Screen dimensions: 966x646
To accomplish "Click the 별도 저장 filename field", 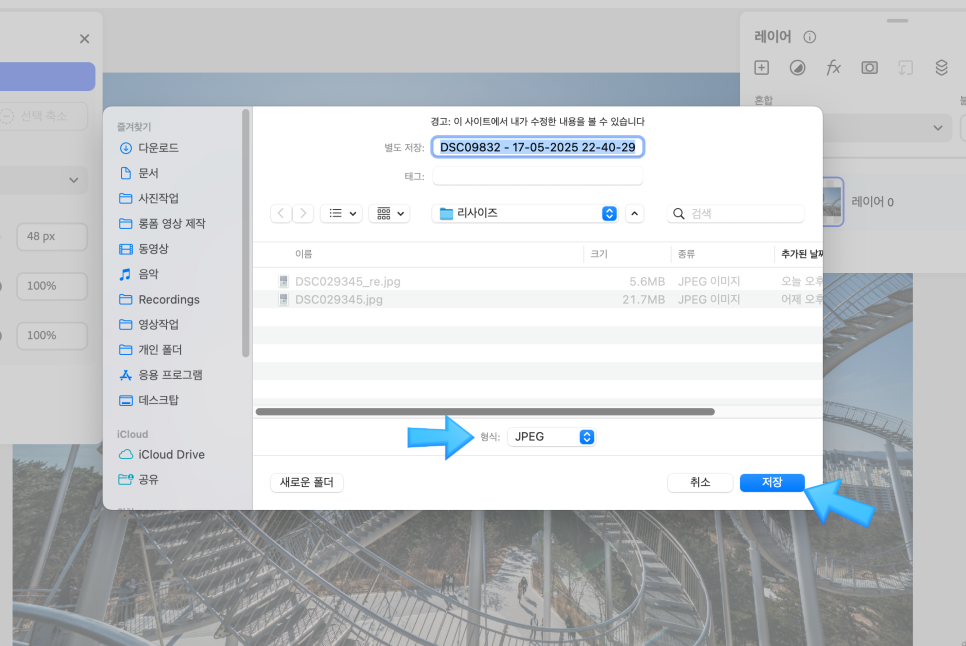I will point(537,147).
